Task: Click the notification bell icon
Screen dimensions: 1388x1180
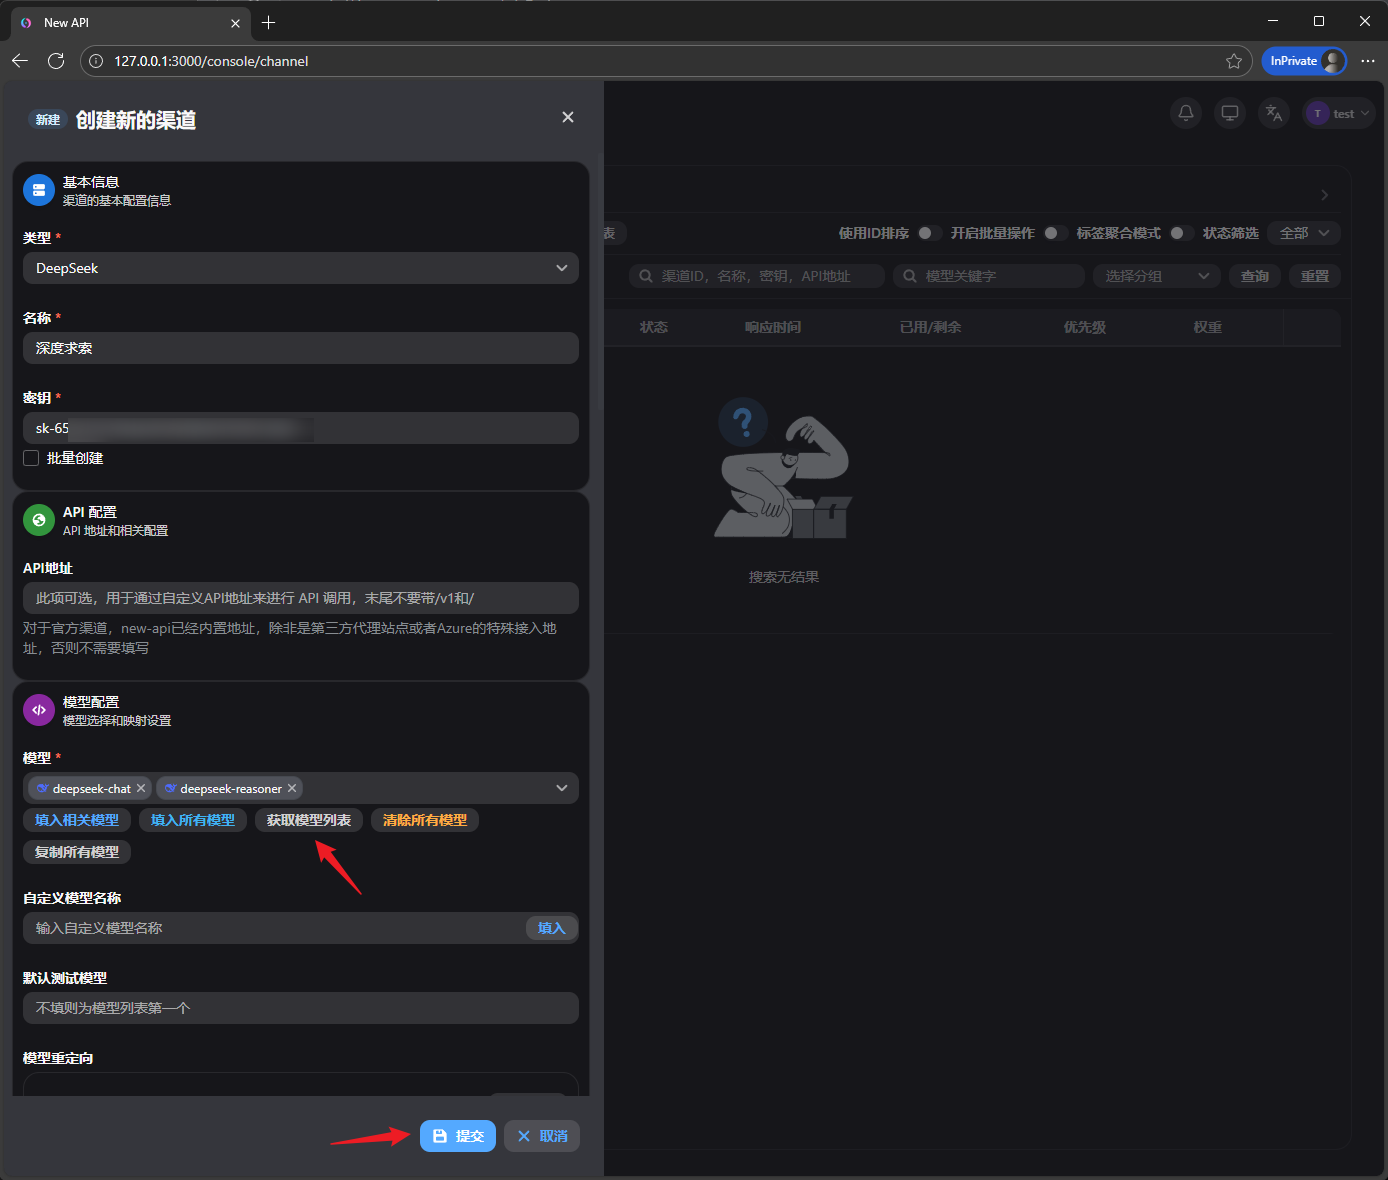Action: coord(1185,113)
